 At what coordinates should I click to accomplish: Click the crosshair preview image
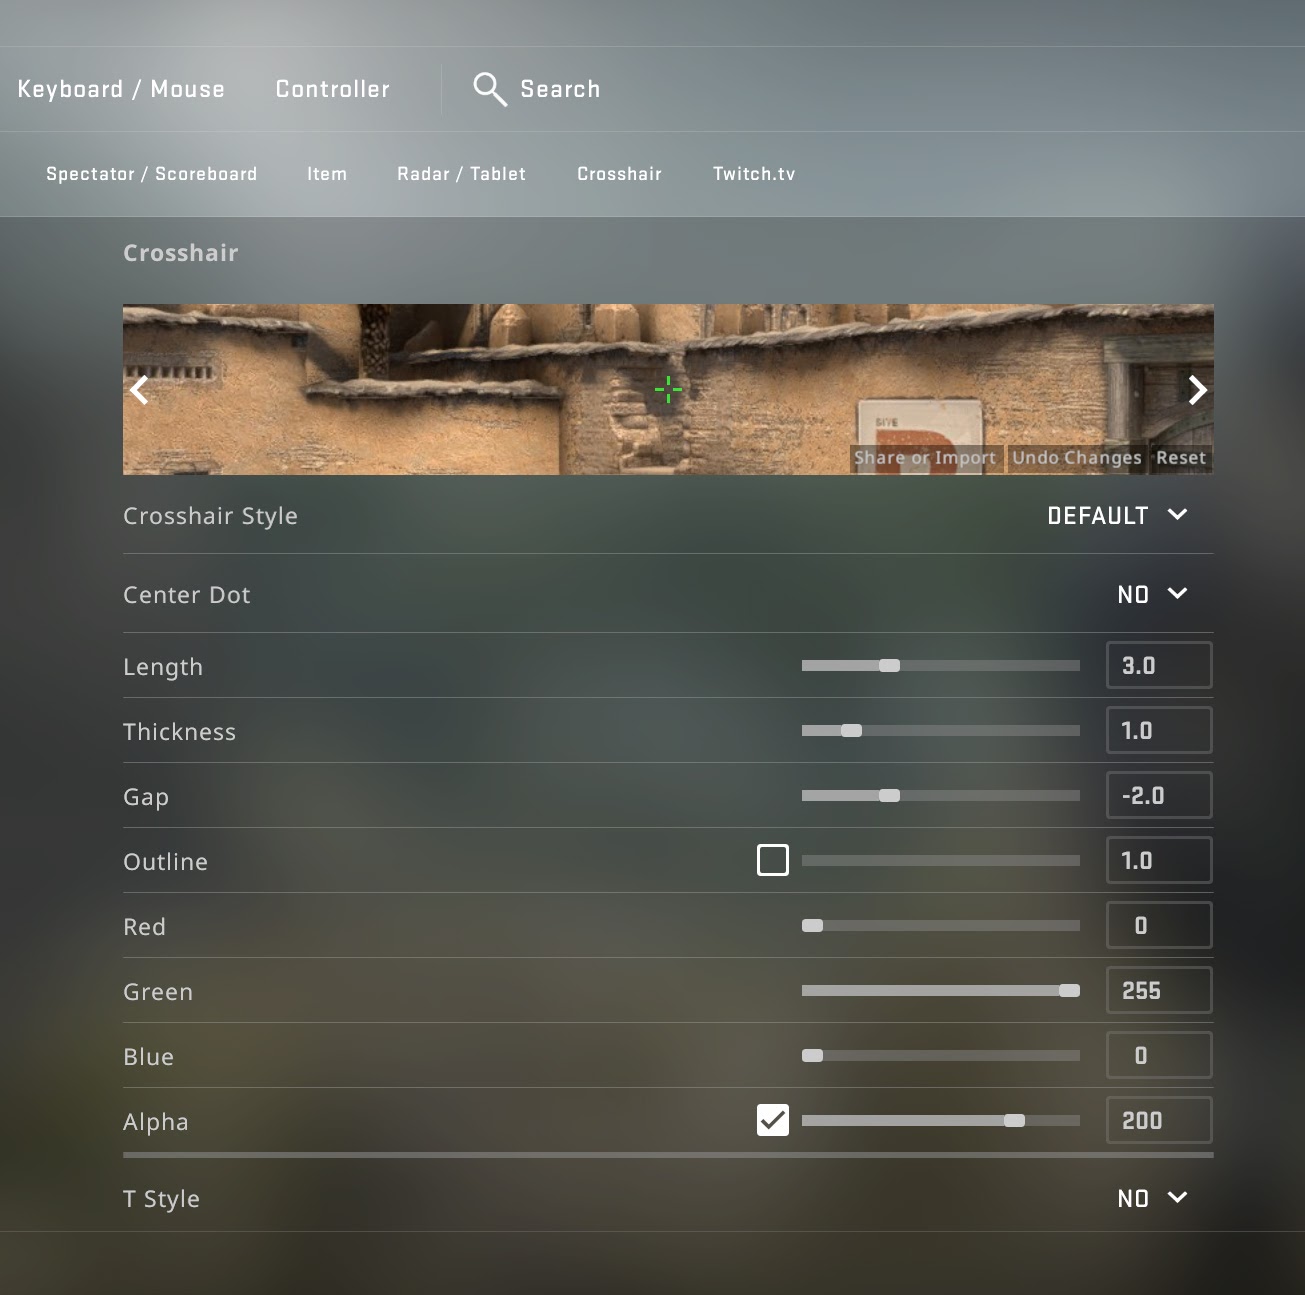668,390
